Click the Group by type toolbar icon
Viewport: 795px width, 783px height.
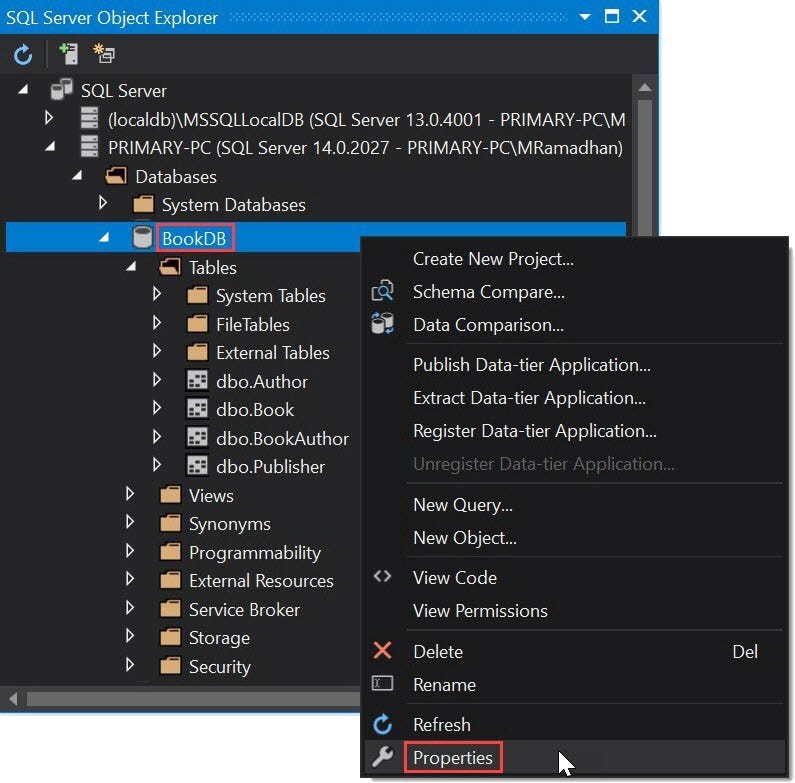104,54
